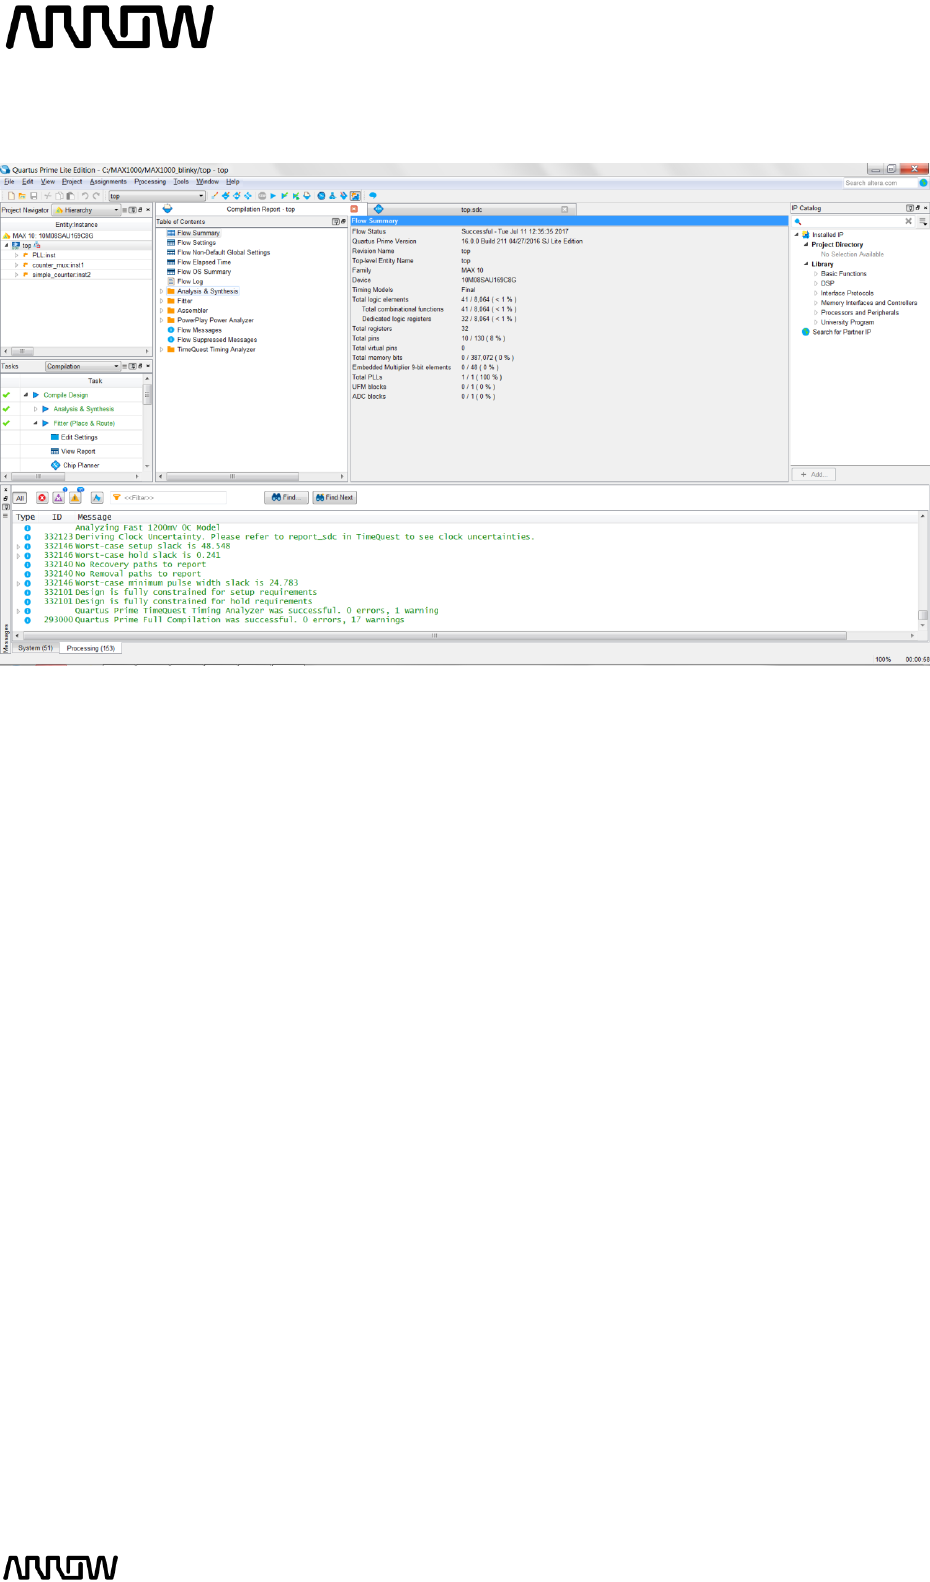Open Flow Suppressed Messages report item

pos(217,340)
